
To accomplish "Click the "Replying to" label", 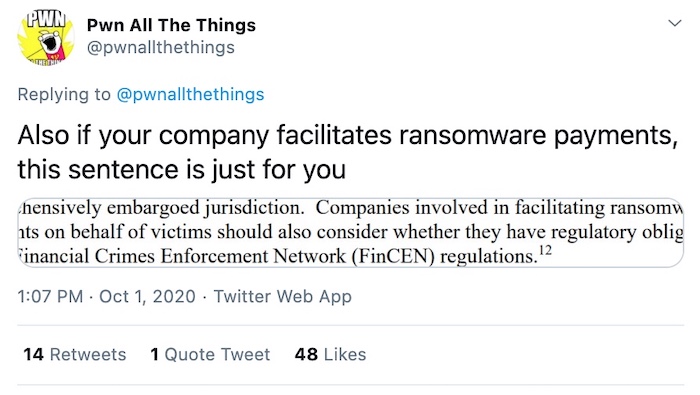I will 64,95.
